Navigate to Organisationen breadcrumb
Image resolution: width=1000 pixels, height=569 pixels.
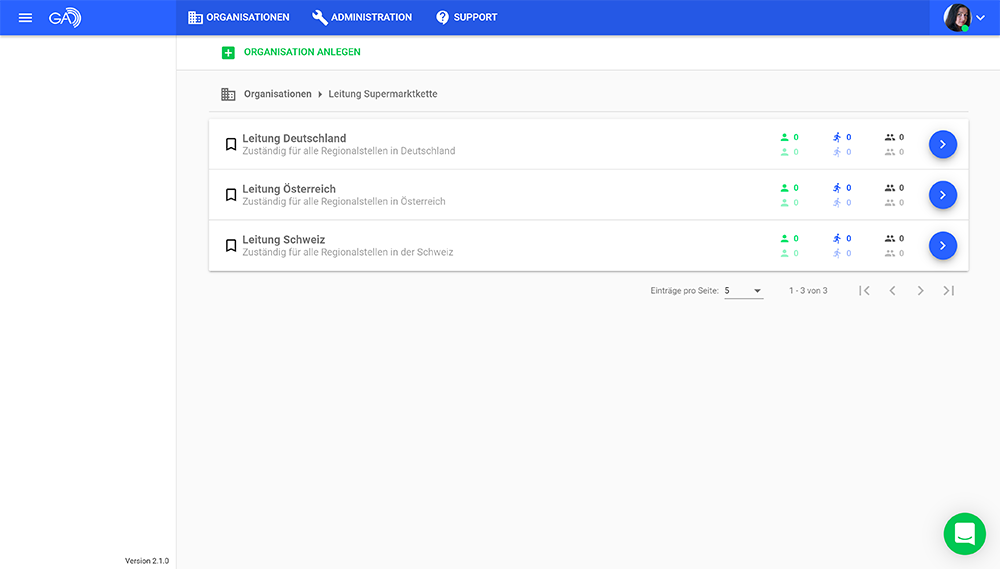coord(277,94)
